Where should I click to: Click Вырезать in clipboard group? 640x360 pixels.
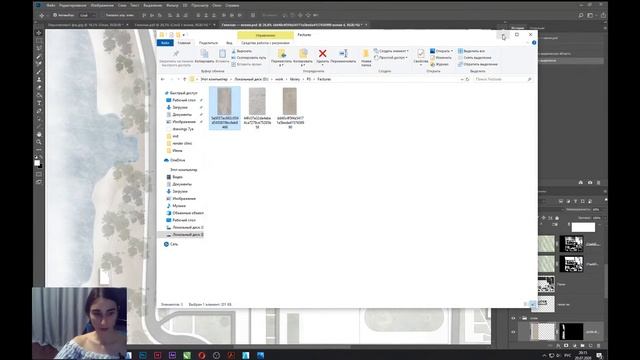[242, 51]
